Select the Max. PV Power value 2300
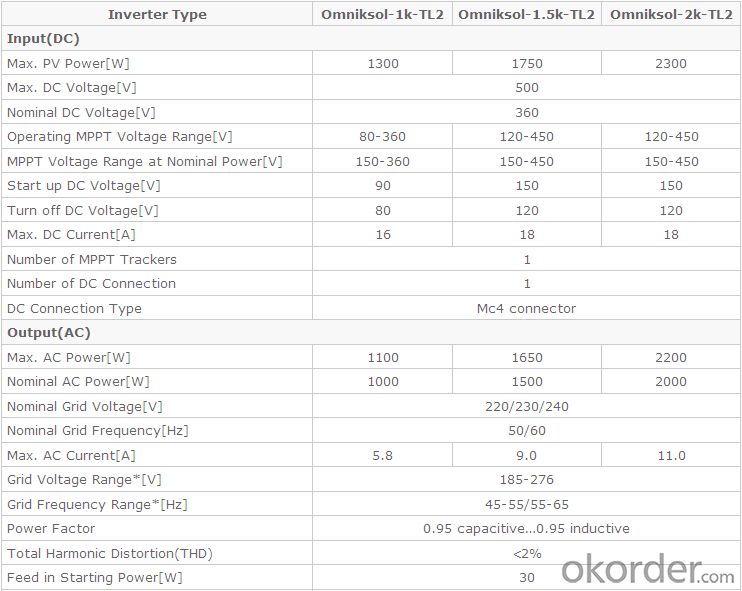Image resolution: width=742 pixels, height=591 pixels. 671,63
